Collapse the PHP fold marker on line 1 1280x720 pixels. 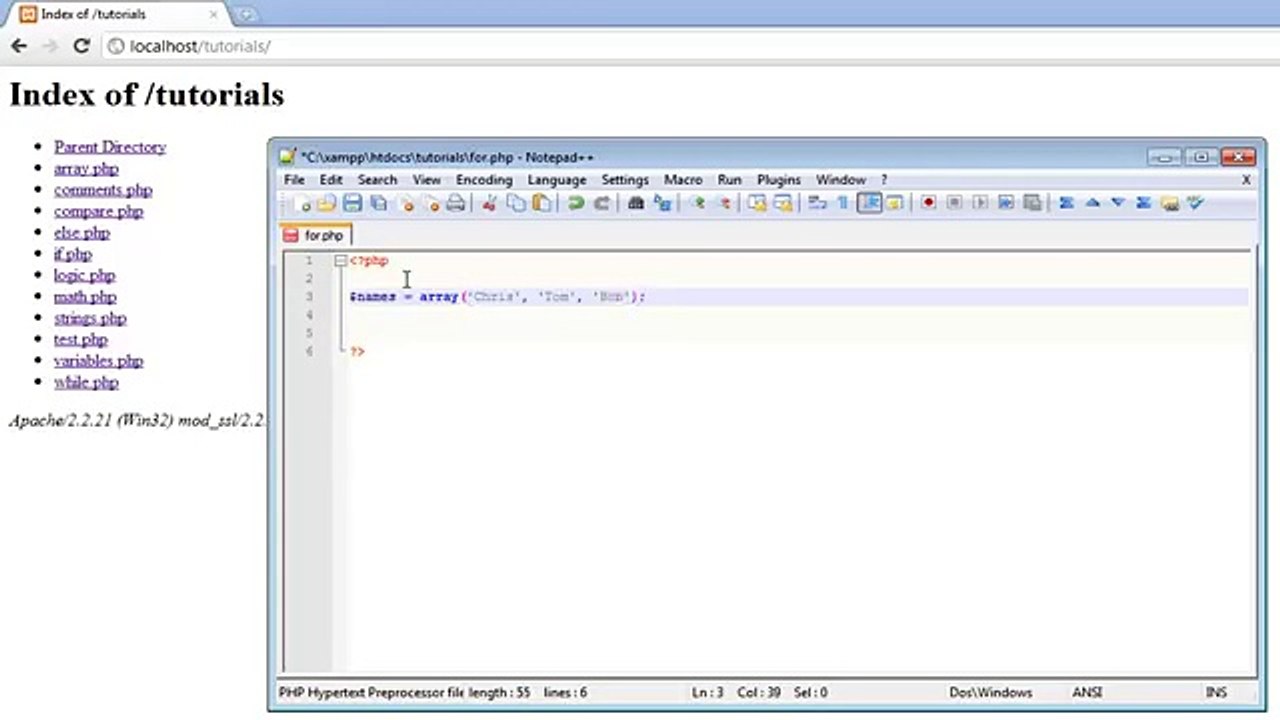340,261
